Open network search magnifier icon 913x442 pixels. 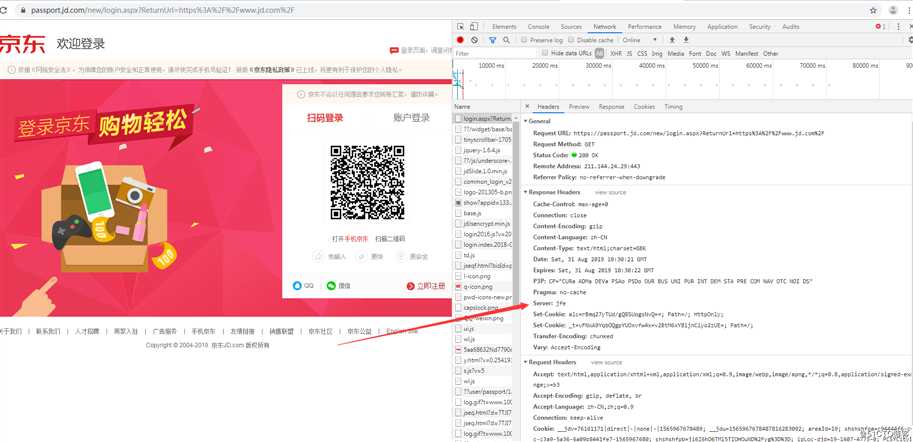coord(506,40)
